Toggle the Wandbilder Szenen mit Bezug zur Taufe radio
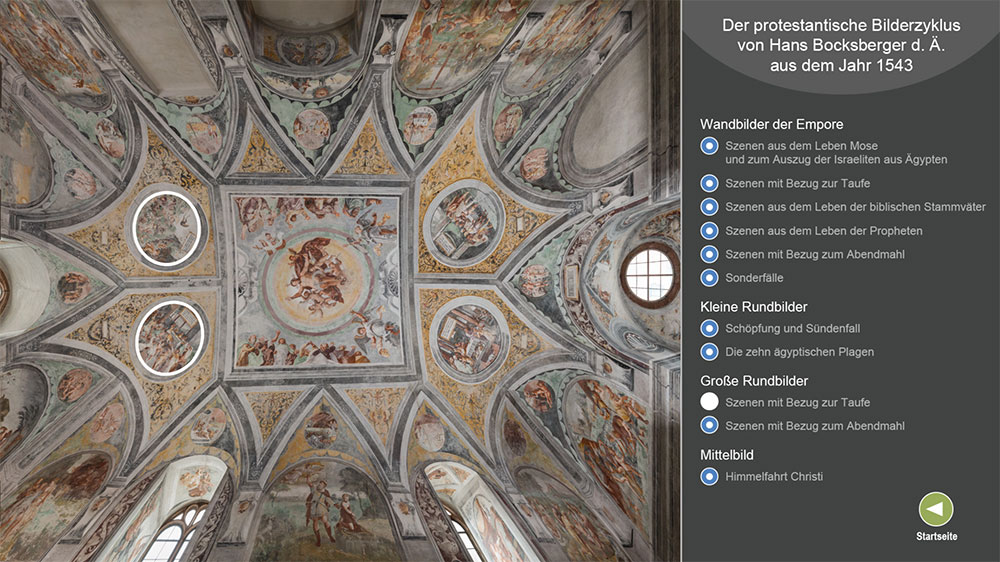The width and height of the screenshot is (1000, 562). point(709,183)
